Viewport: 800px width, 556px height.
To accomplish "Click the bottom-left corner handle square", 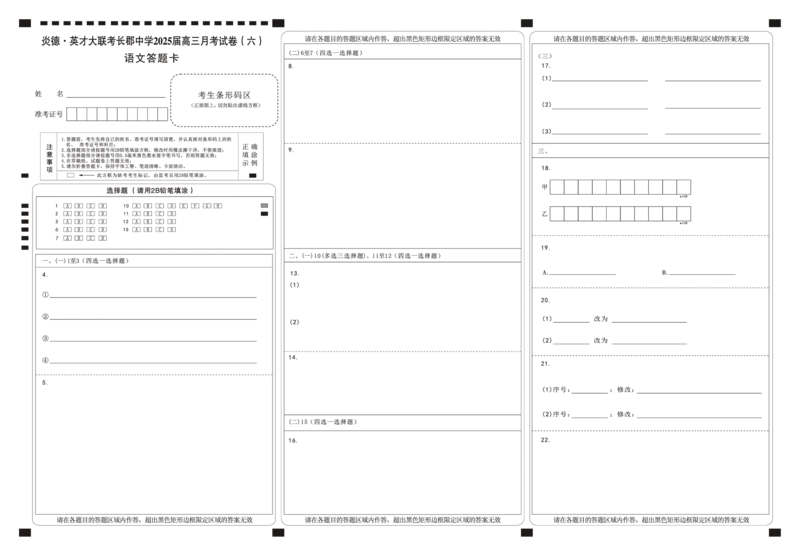I will tap(22, 536).
